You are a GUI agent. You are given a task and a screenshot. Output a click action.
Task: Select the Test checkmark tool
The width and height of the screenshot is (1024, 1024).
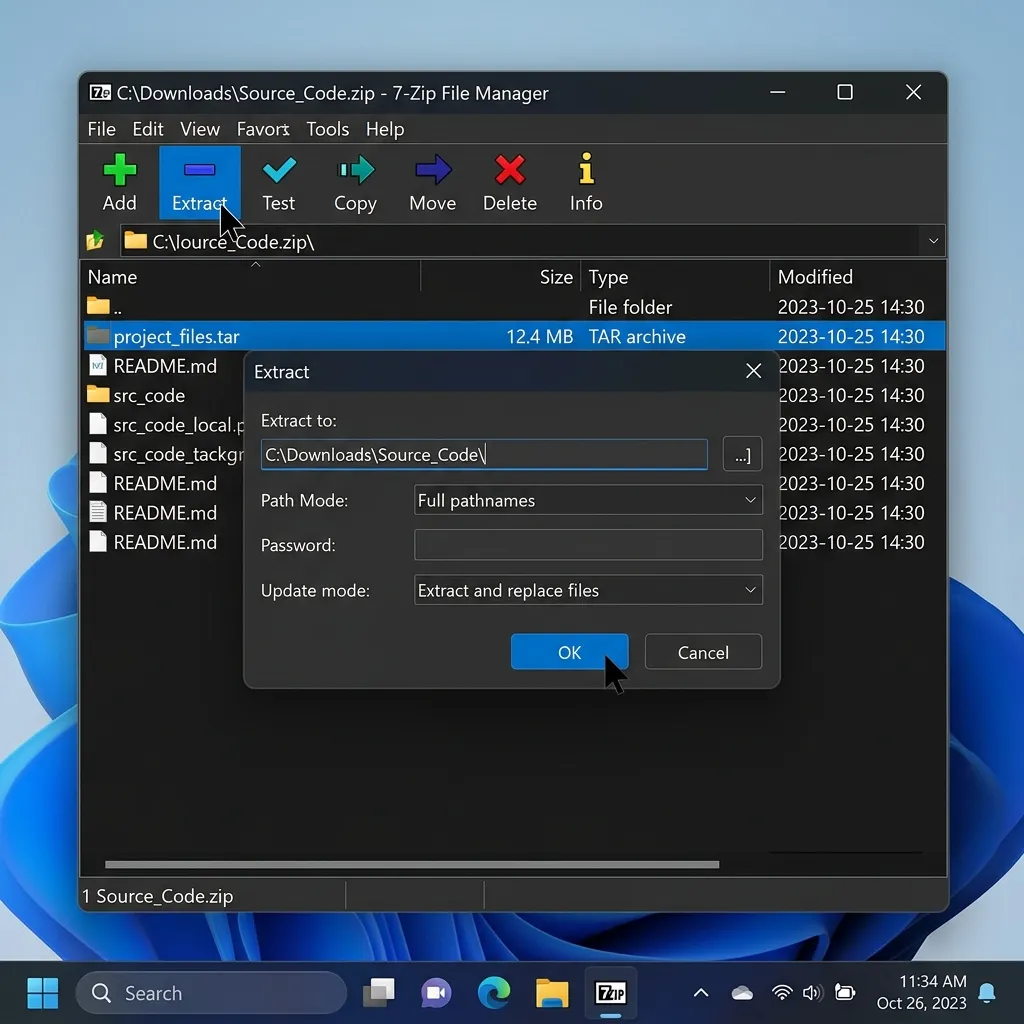[x=279, y=170]
